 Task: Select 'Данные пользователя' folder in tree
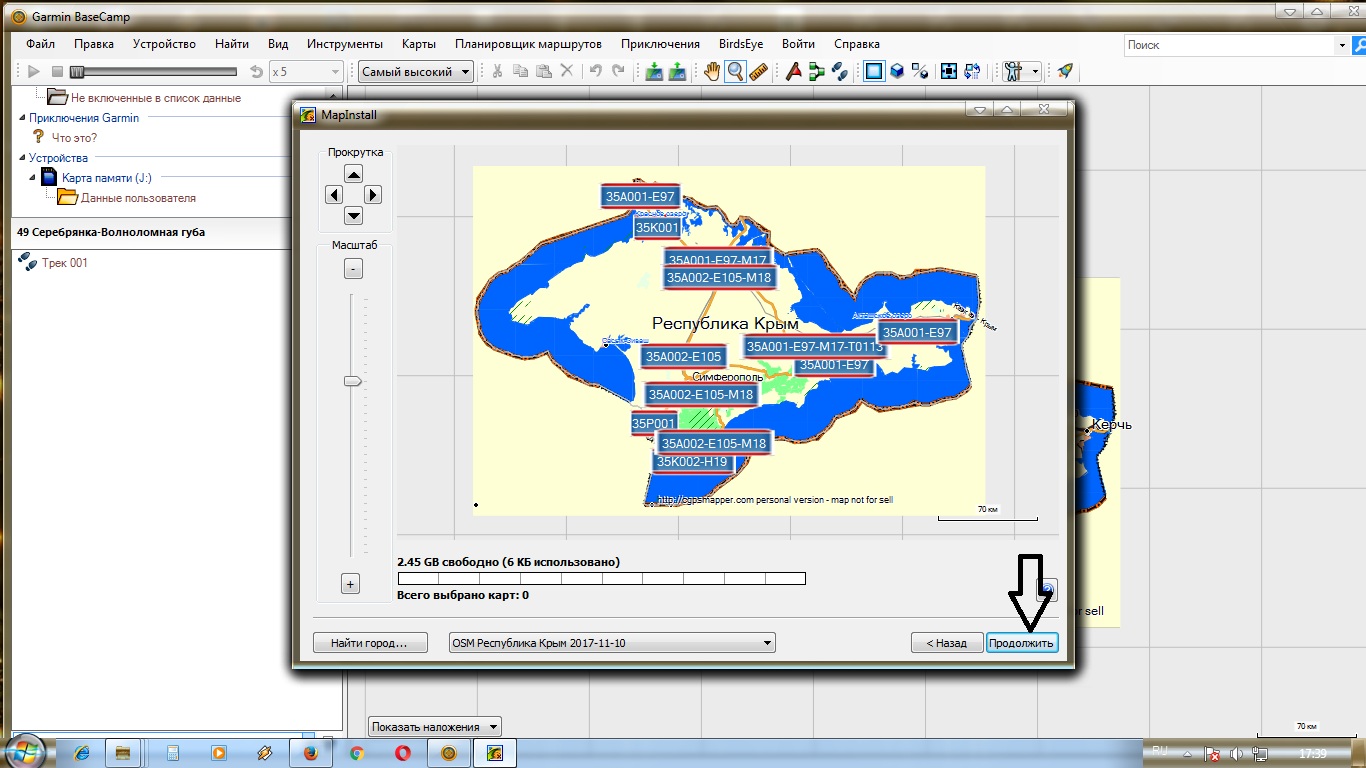pyautogui.click(x=138, y=198)
